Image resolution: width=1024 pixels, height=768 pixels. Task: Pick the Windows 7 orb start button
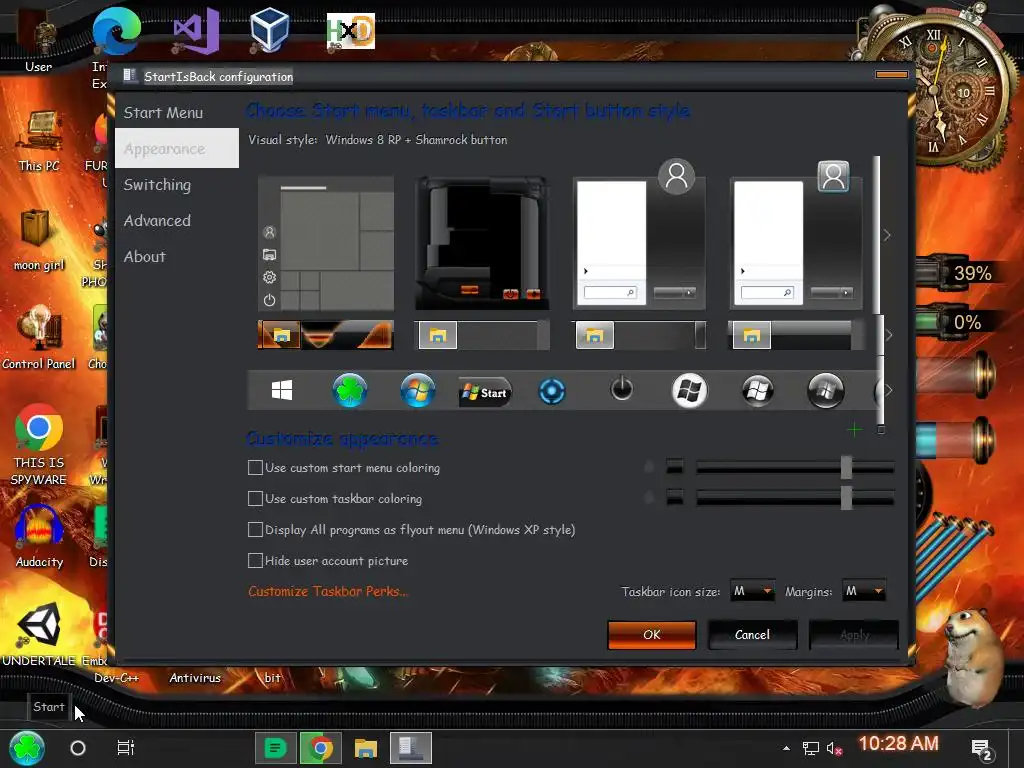point(418,391)
